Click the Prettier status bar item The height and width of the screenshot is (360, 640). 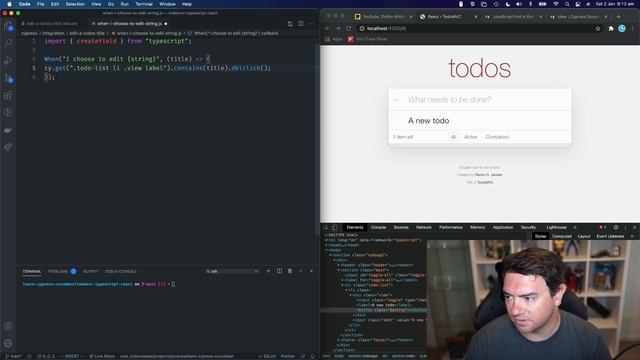(x=288, y=356)
